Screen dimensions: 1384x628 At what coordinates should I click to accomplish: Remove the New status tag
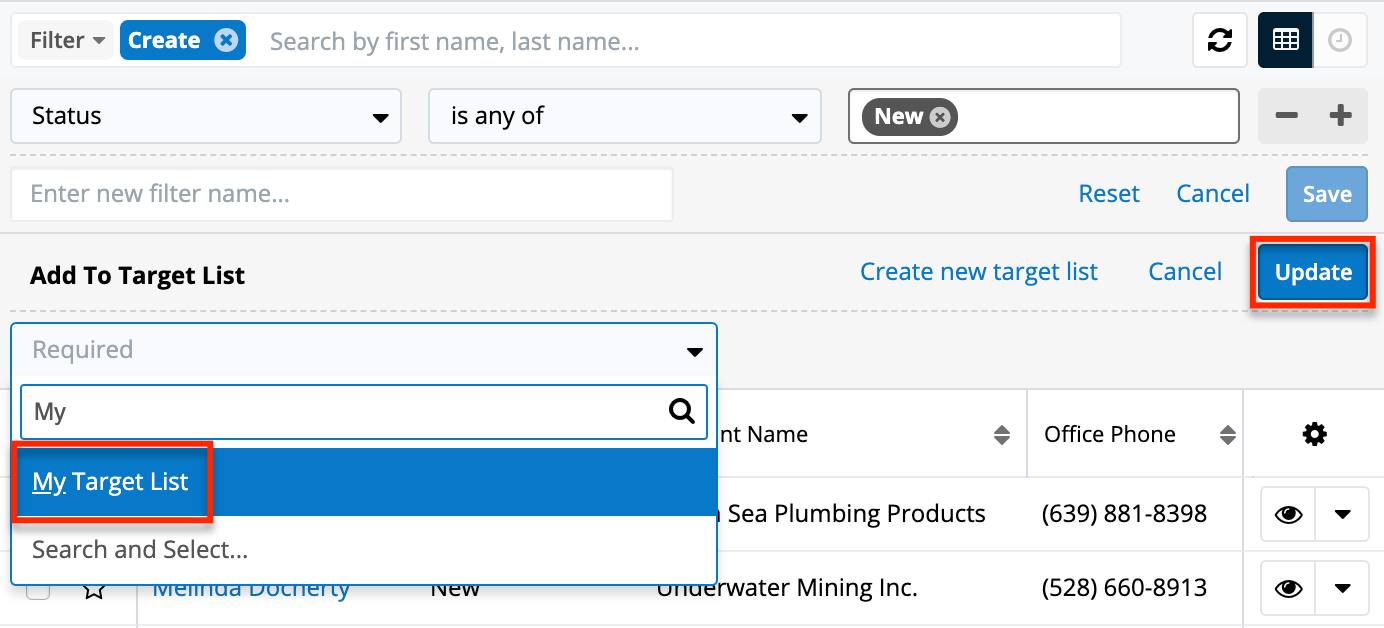(x=939, y=117)
